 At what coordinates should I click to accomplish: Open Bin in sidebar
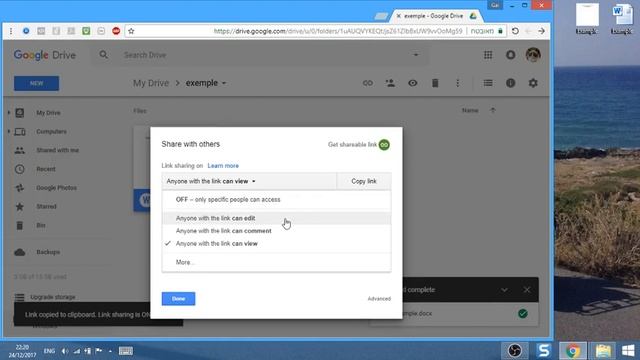click(41, 225)
